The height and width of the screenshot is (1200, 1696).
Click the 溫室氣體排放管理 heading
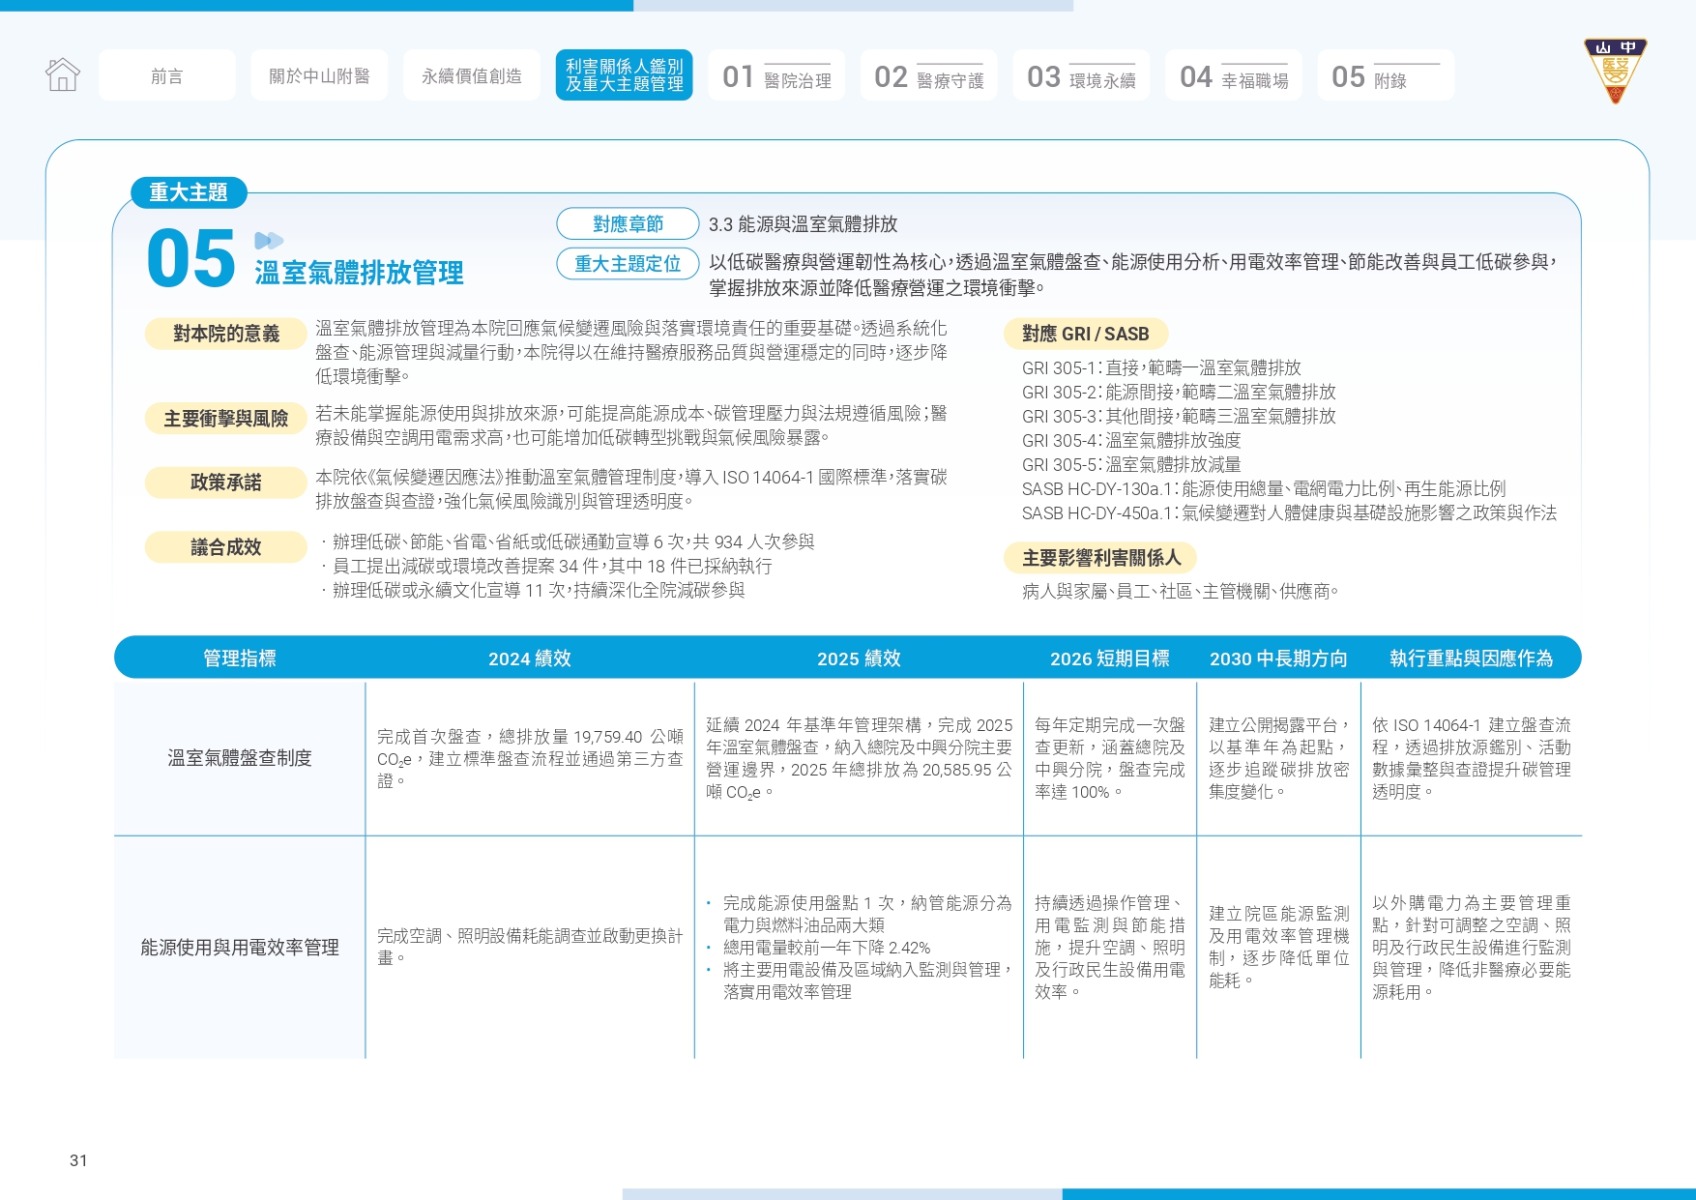[x=359, y=273]
